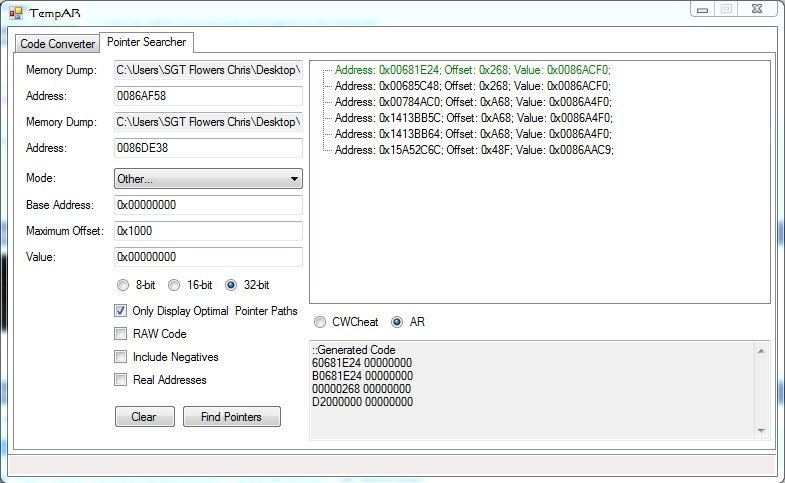Viewport: 785px width, 483px height.
Task: Click the Address field containing 0086AF58
Action: 208,96
